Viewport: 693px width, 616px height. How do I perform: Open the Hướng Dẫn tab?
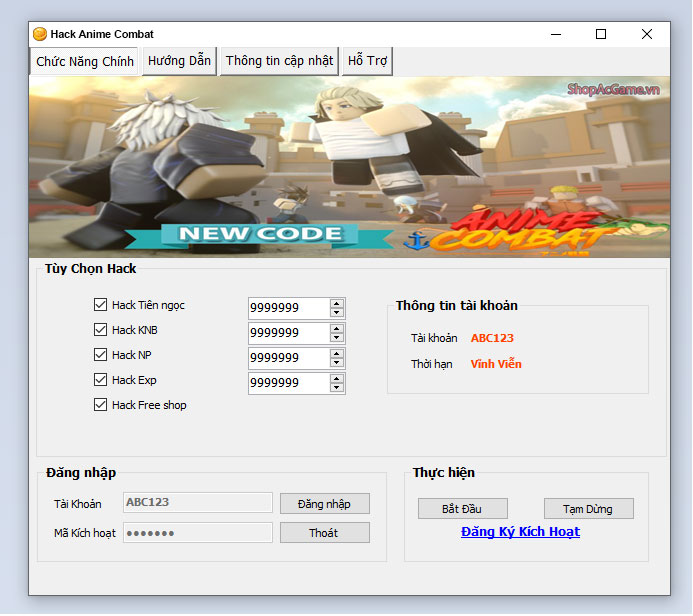pos(179,61)
